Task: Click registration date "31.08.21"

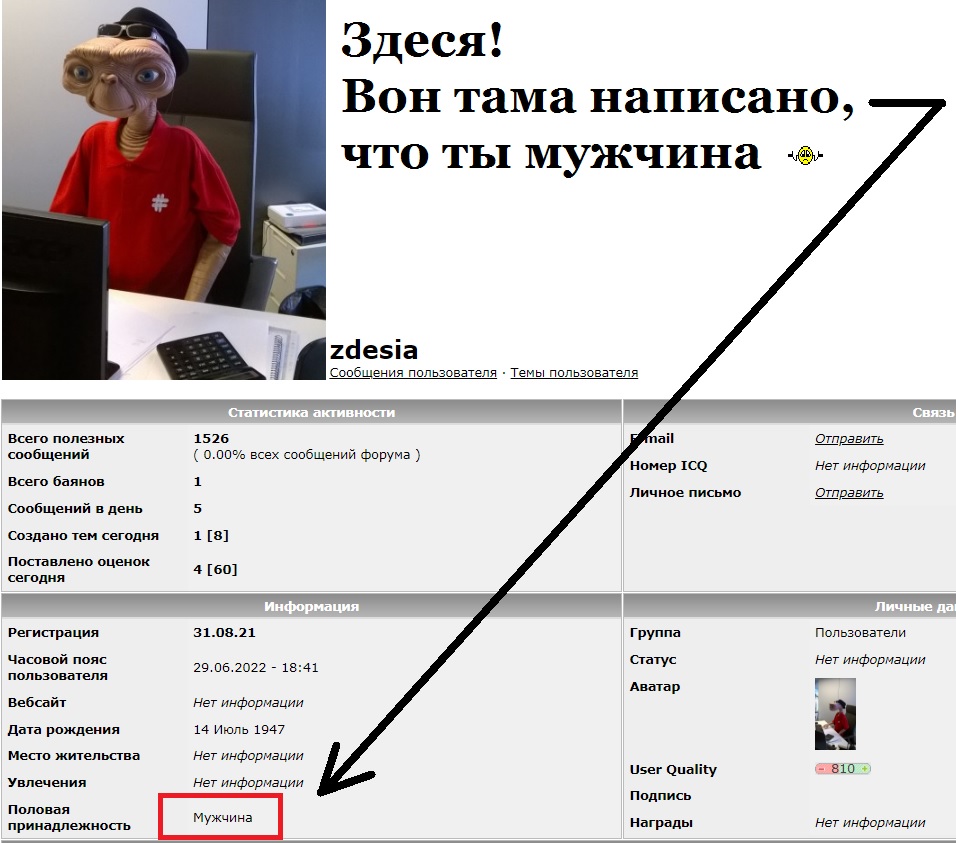Action: (224, 633)
